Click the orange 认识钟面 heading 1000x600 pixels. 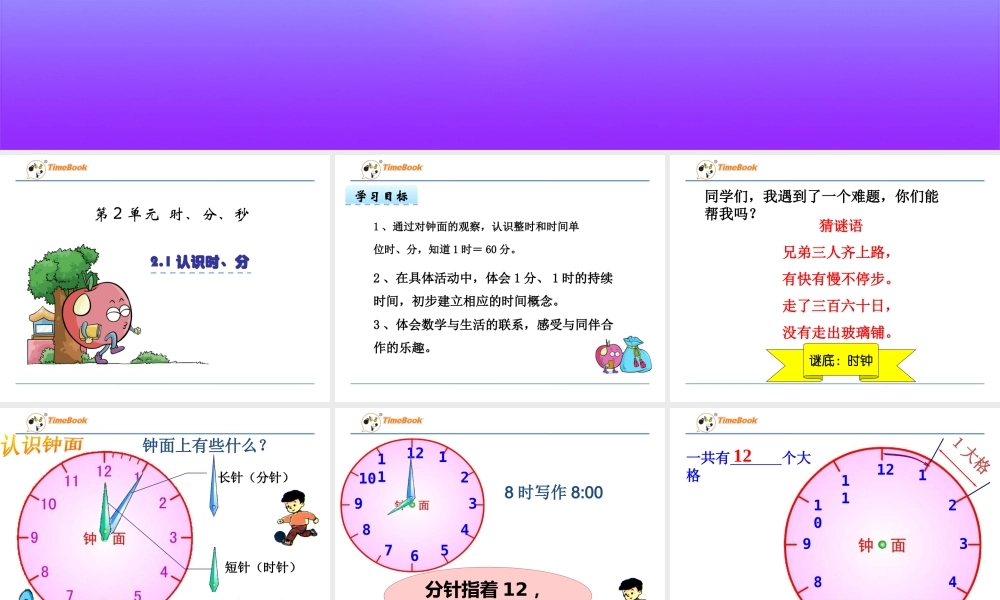click(x=42, y=445)
